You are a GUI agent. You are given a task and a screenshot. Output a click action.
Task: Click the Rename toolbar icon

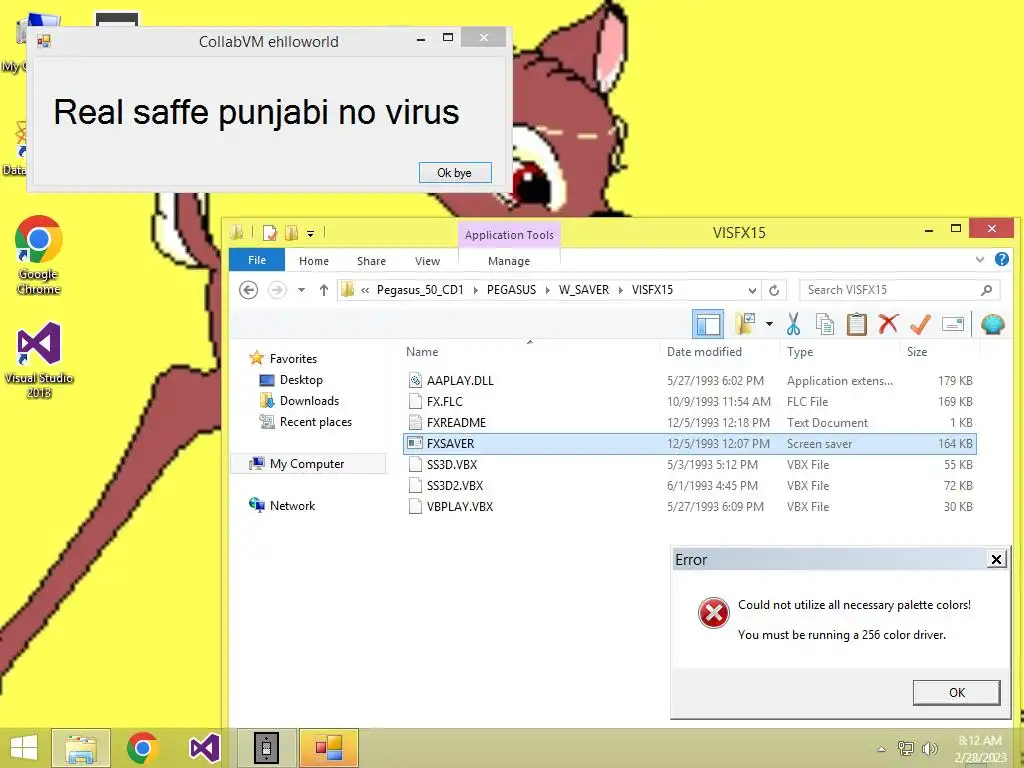coord(953,324)
